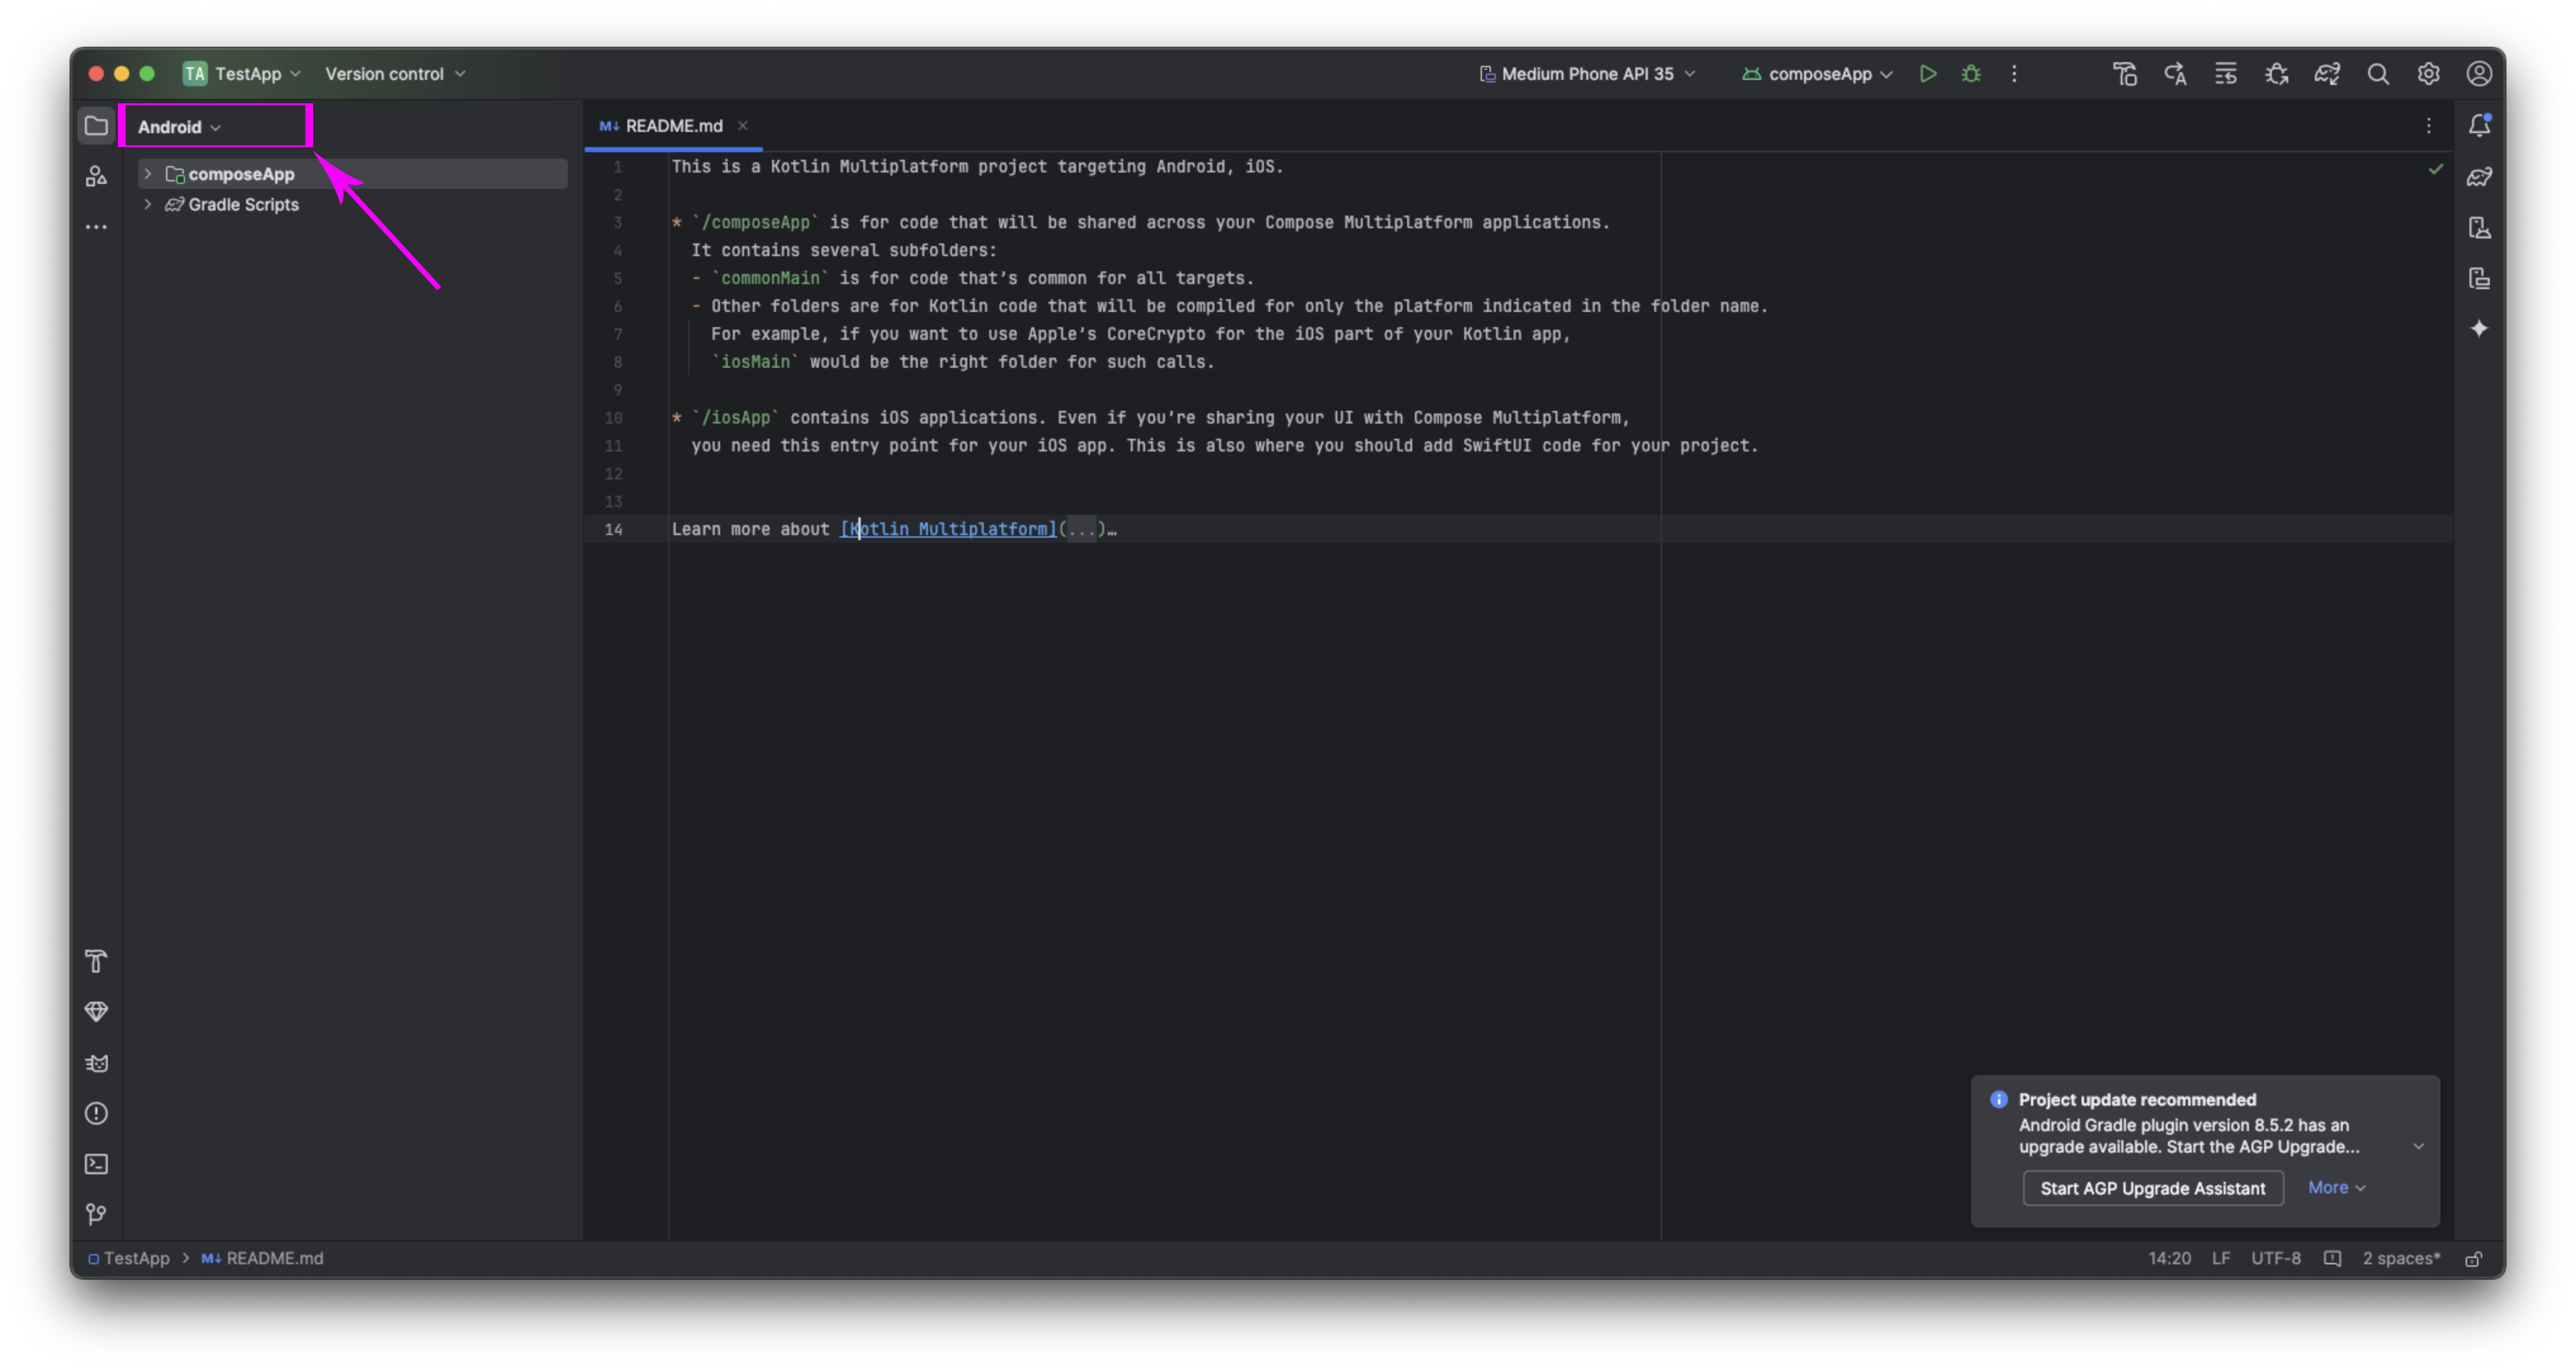The width and height of the screenshot is (2576, 1372).
Task: Open the TestApp project dropdown
Action: pos(242,74)
